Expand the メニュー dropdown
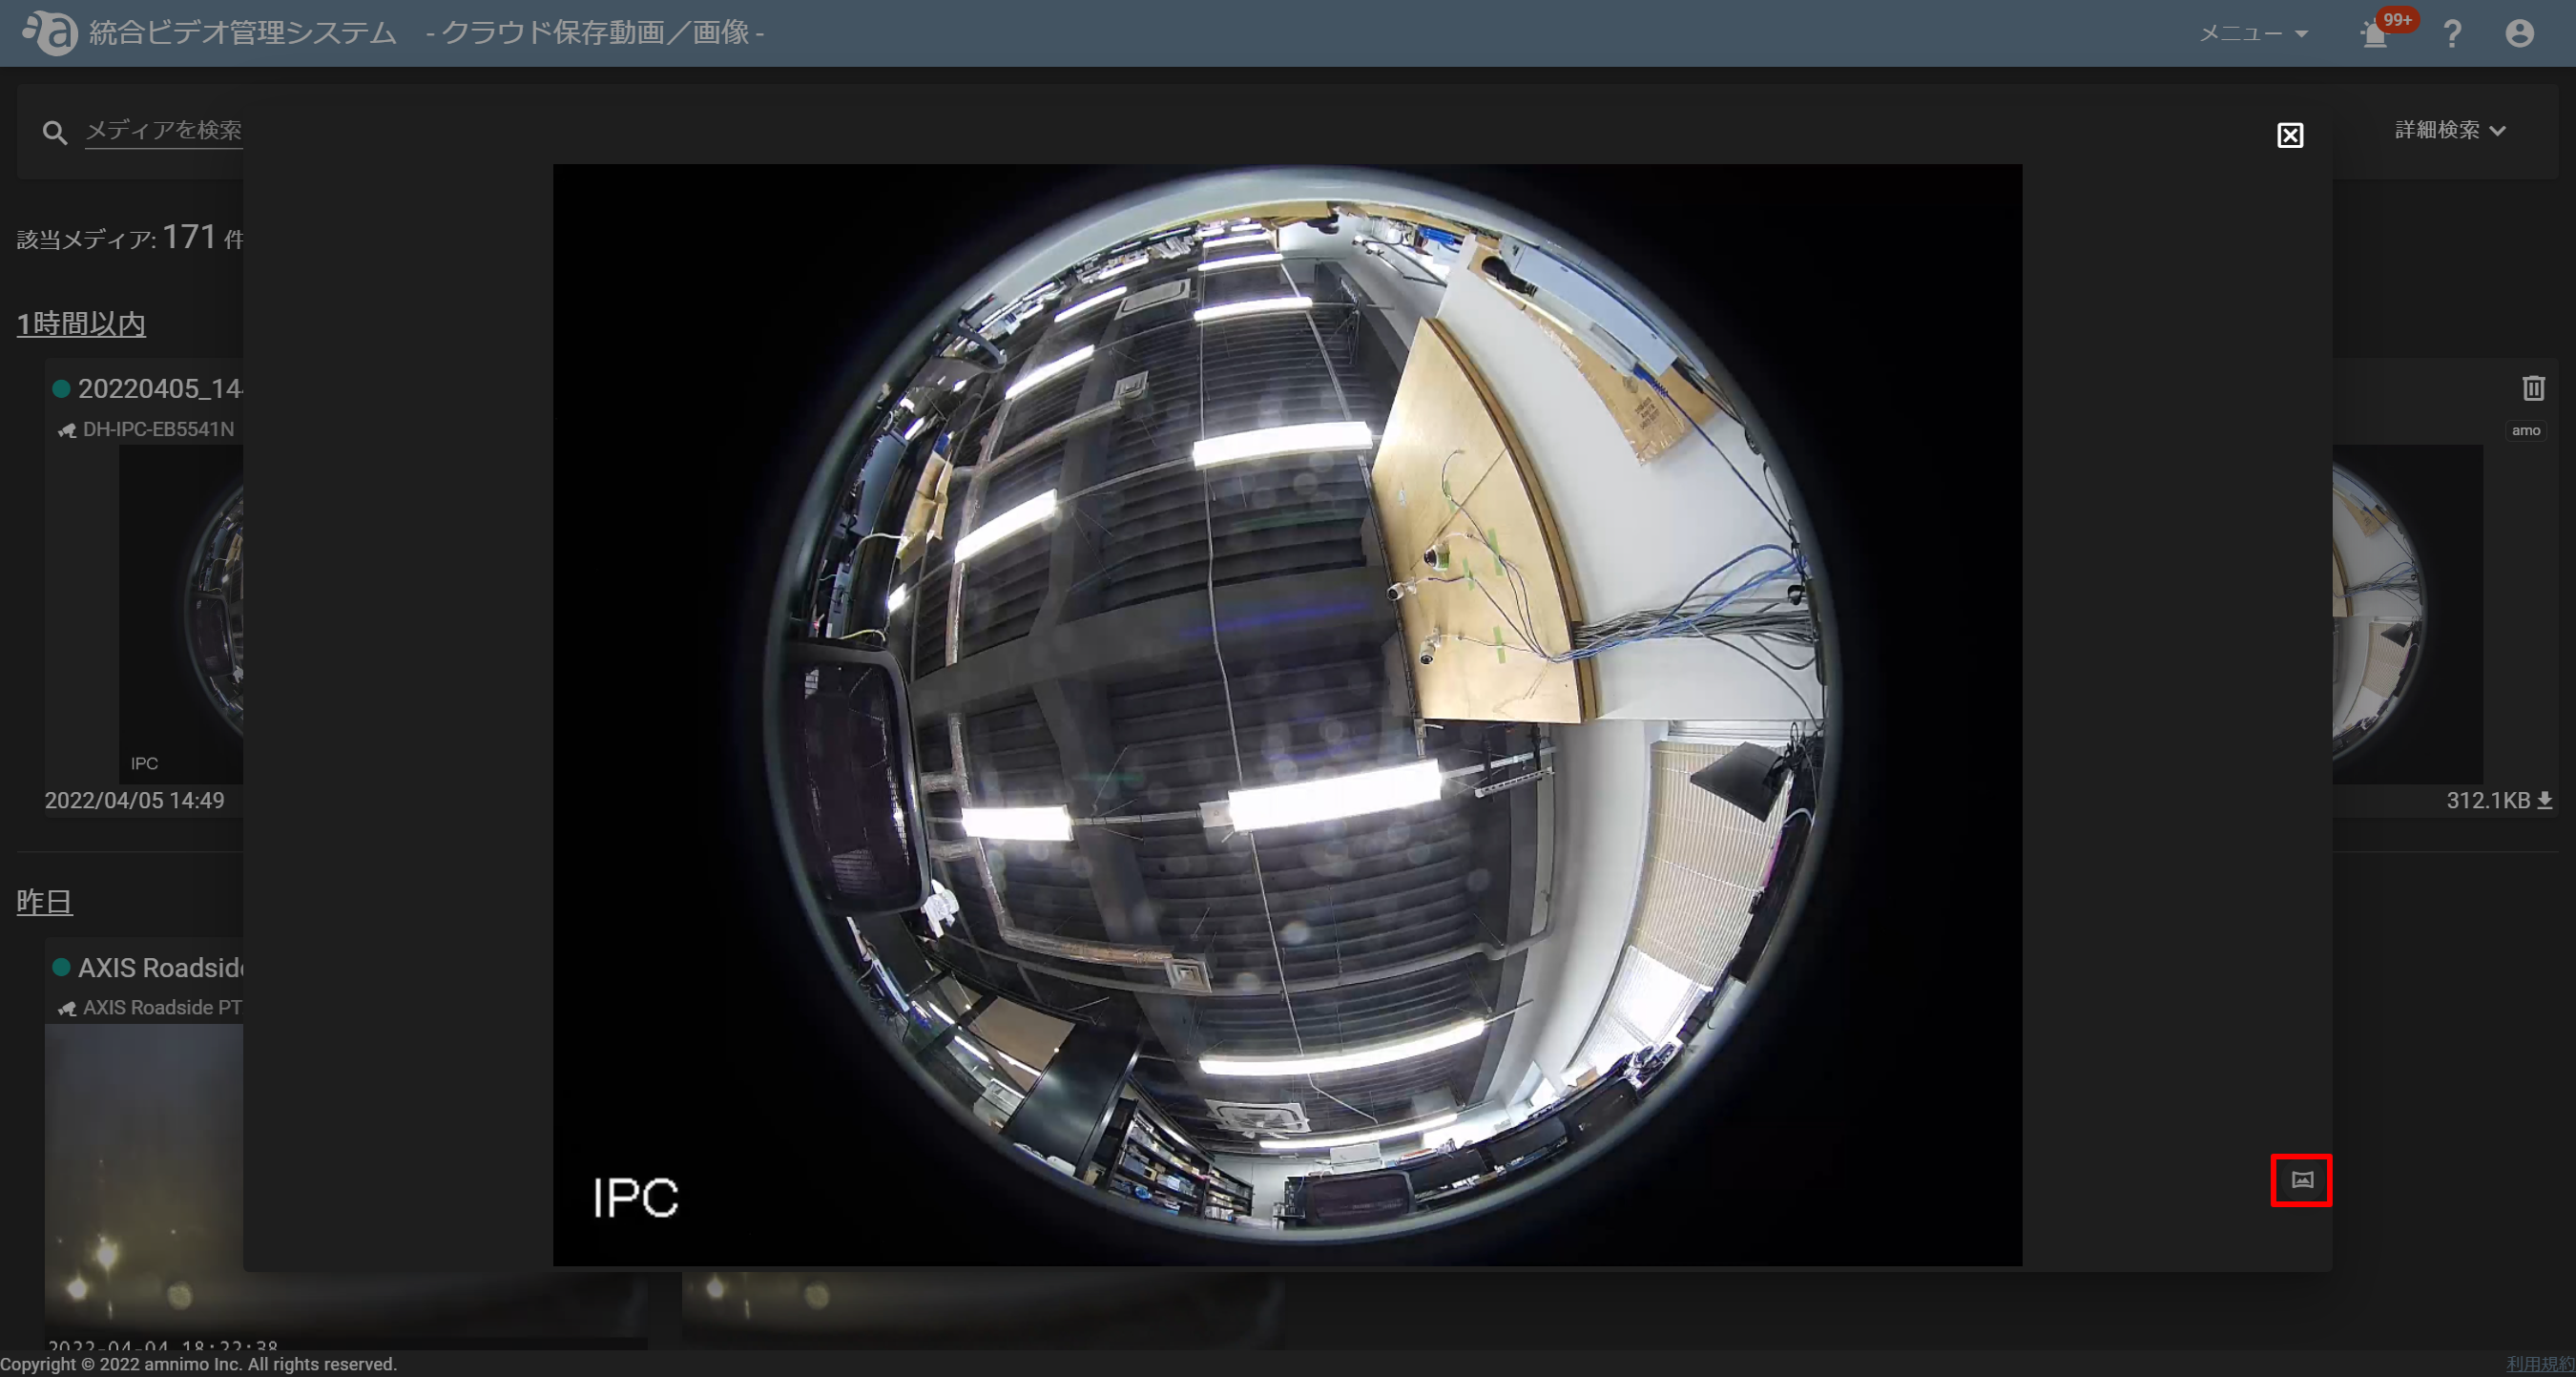 click(x=2253, y=34)
